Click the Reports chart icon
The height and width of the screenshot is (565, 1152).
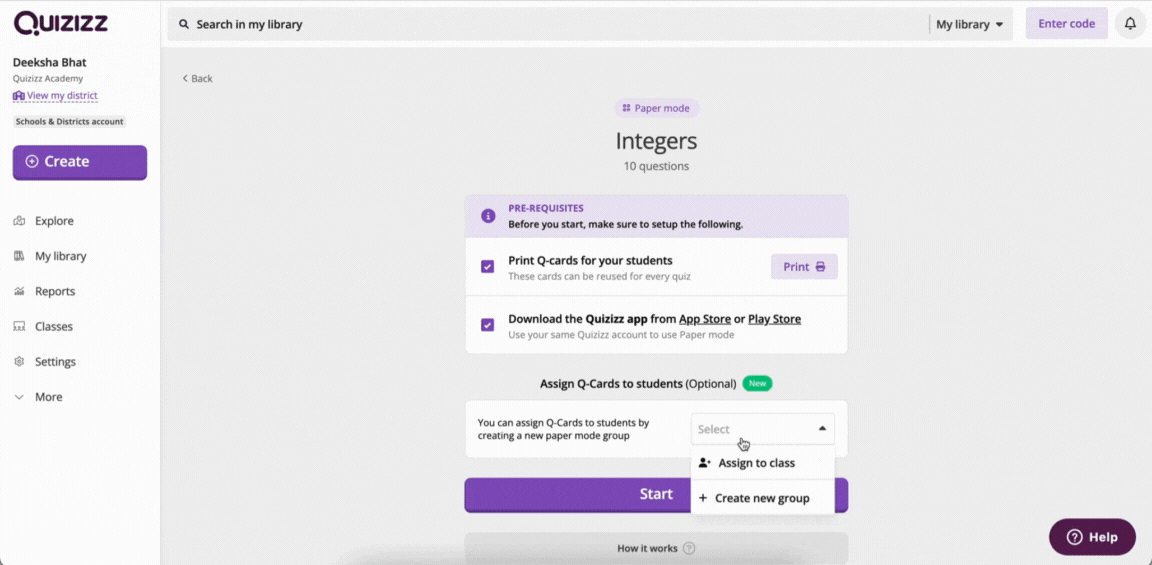20,292
